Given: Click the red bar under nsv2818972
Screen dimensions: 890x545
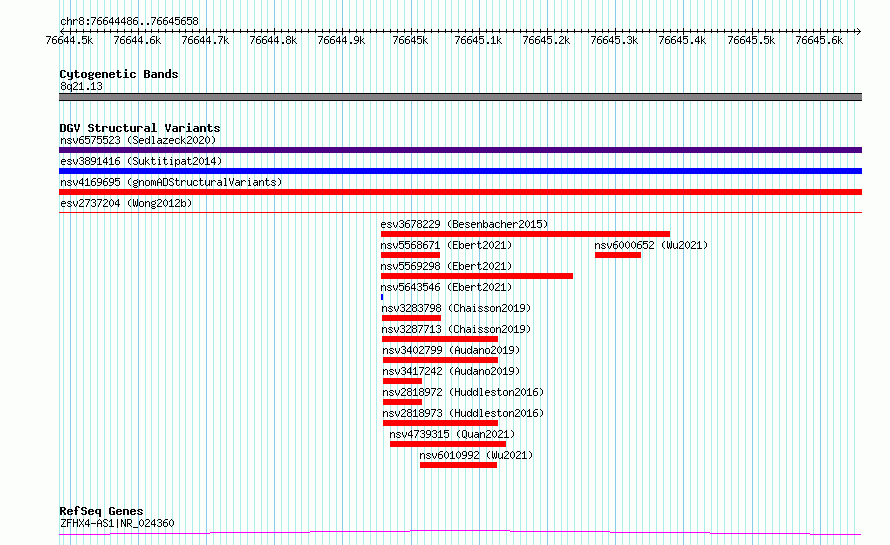Looking at the screenshot, I should tap(402, 402).
